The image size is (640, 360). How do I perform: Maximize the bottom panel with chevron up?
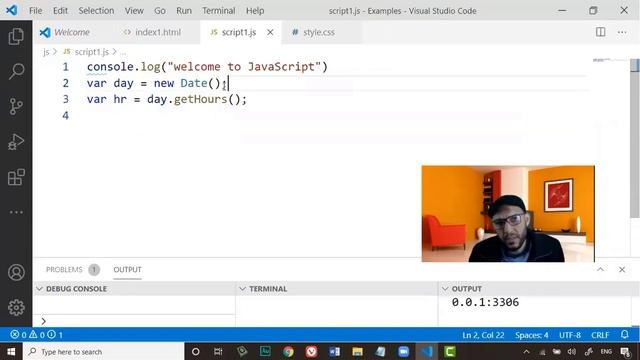coord(600,269)
